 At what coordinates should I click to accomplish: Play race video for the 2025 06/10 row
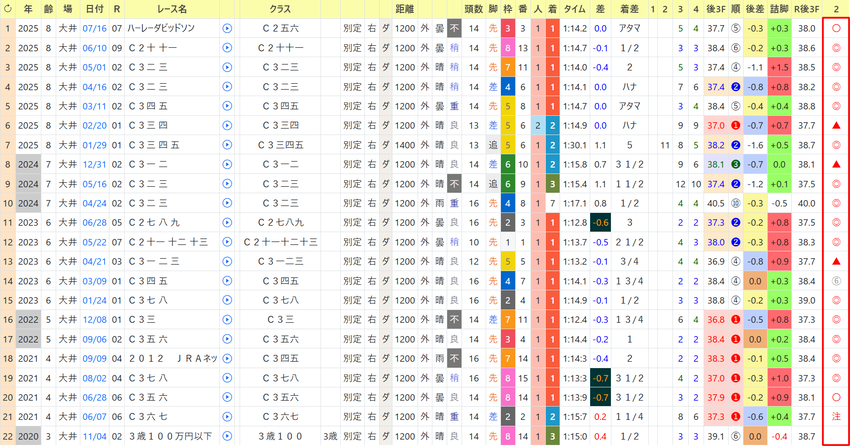227,48
